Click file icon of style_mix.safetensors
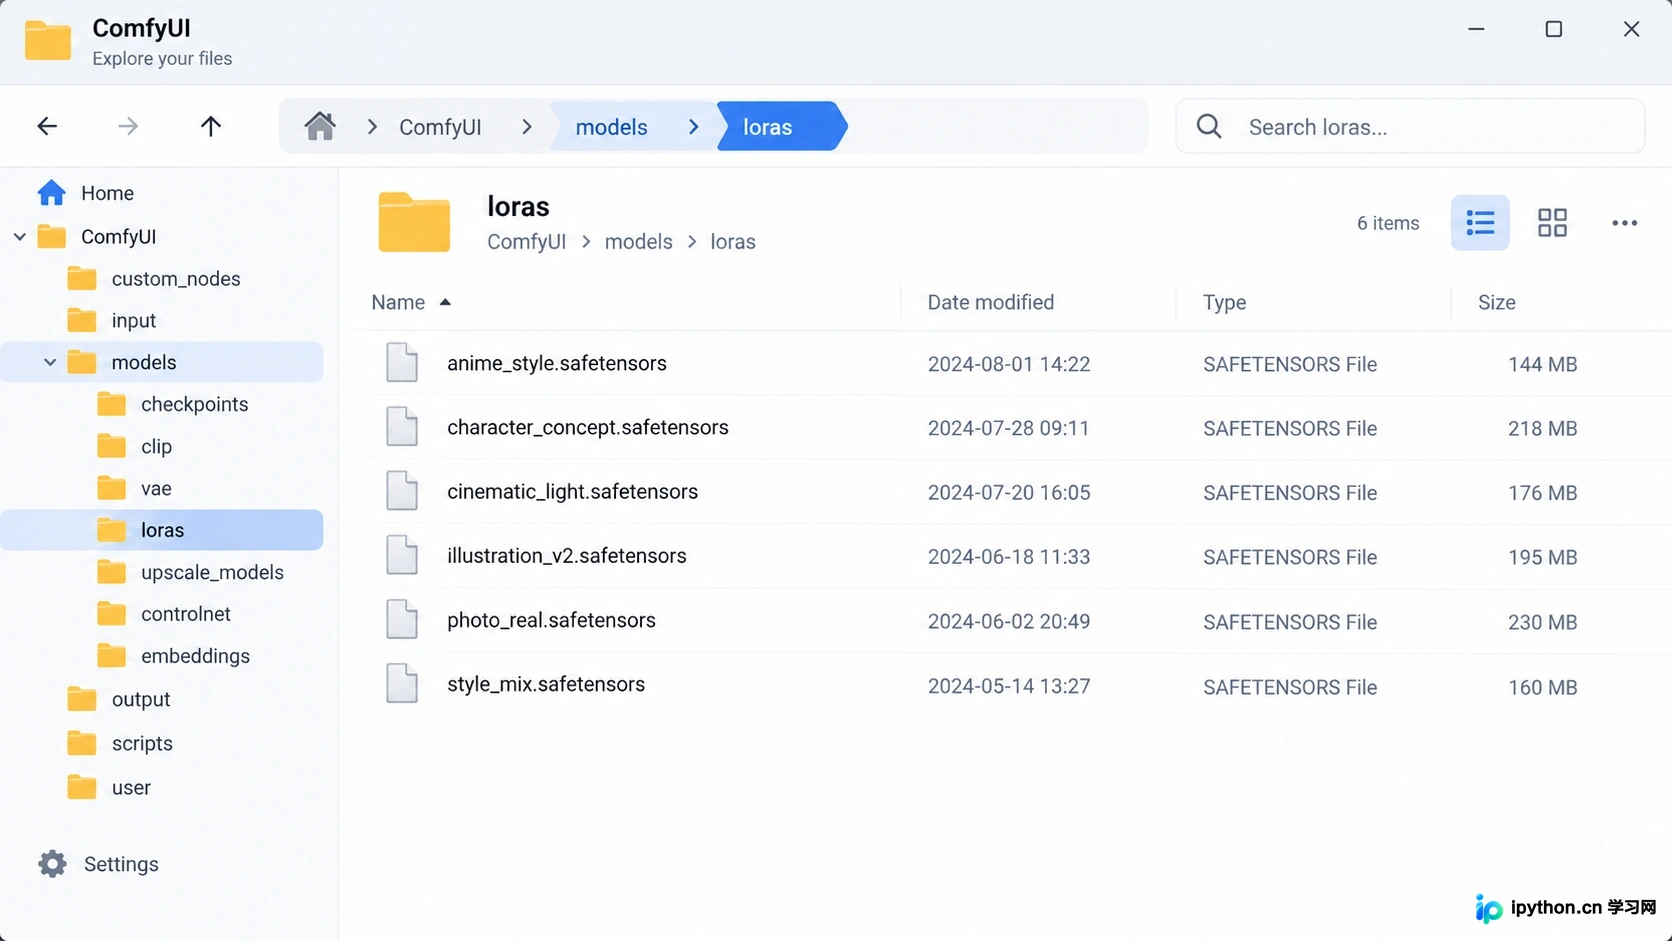The width and height of the screenshot is (1672, 941). 402,684
